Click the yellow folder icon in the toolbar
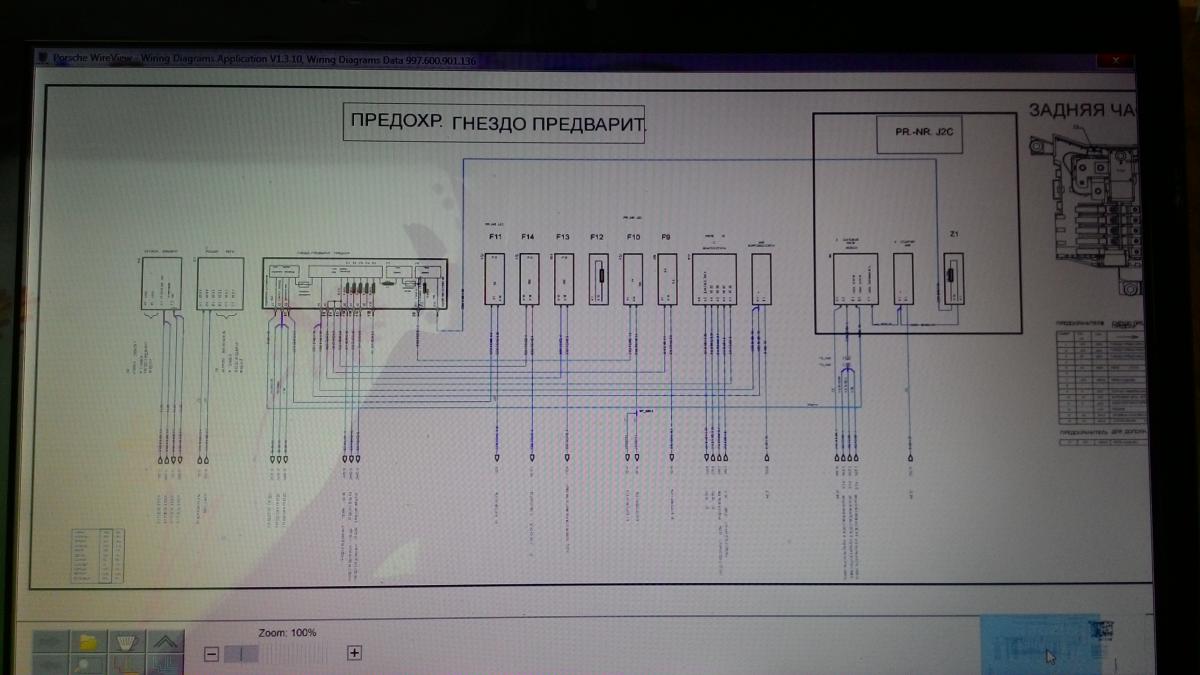The width and height of the screenshot is (1200, 675). point(88,642)
